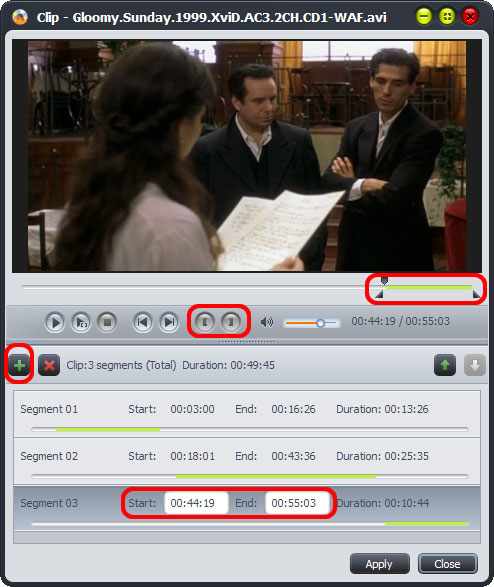Viewport: 494px width, 587px height.
Task: Close window with red X title button
Action: (470, 16)
